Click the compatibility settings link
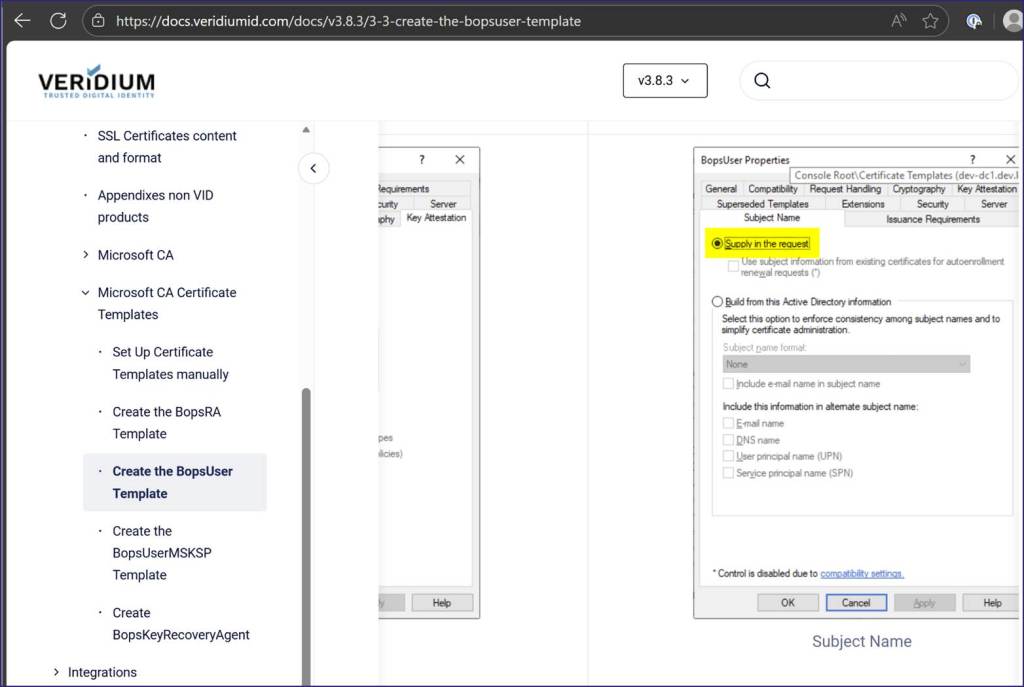Viewport: 1024px width, 687px height. 861,574
